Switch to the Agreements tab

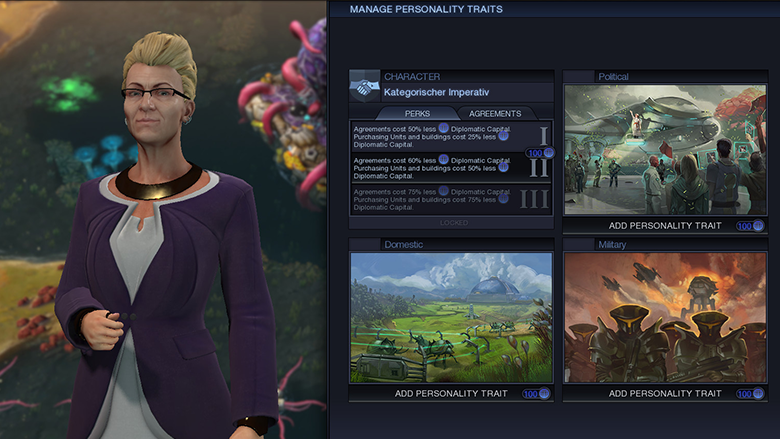(x=495, y=113)
